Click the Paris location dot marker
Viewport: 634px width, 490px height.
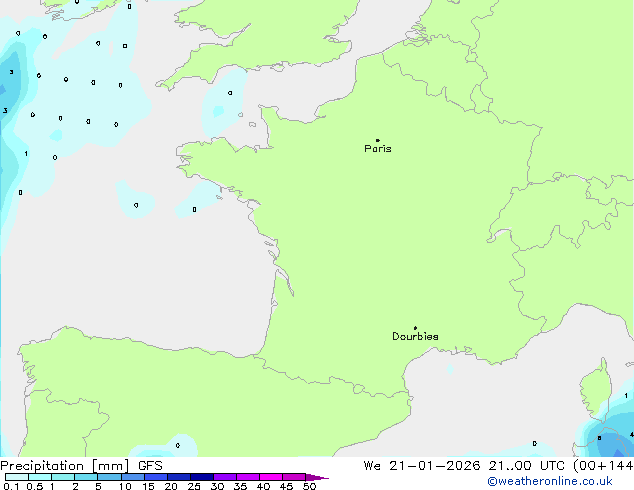[378, 140]
